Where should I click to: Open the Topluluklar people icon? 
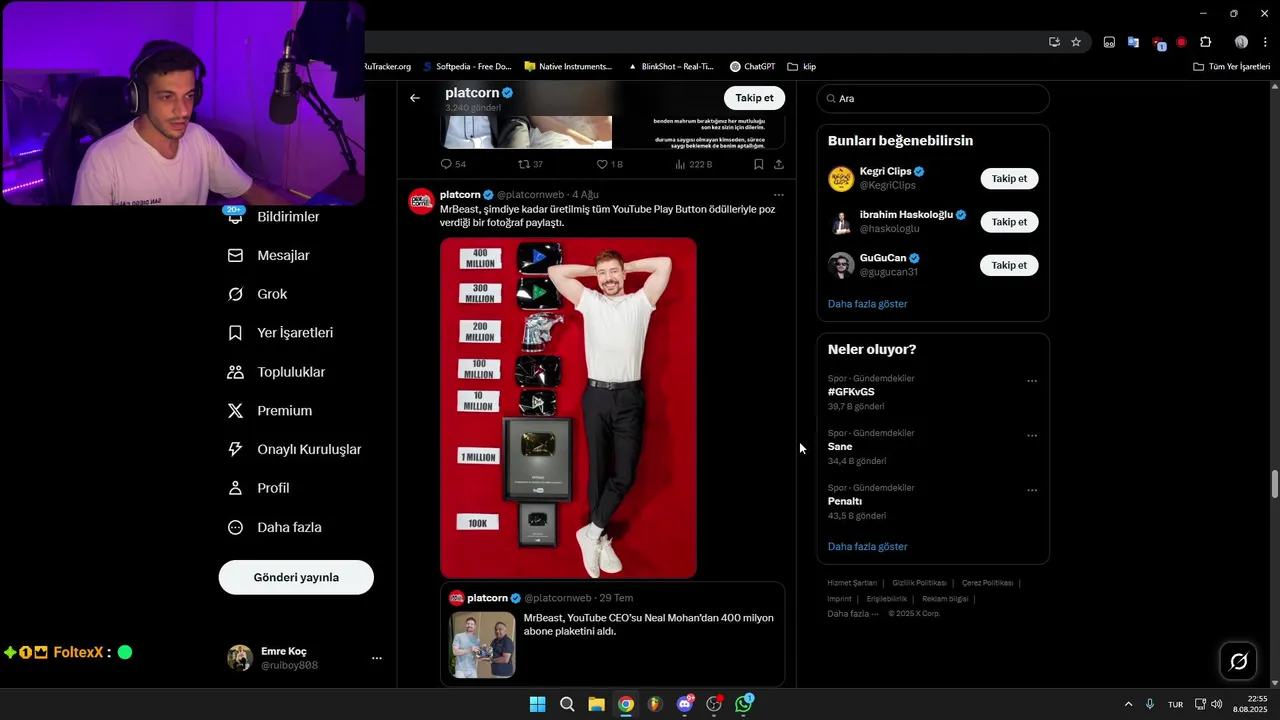(235, 372)
